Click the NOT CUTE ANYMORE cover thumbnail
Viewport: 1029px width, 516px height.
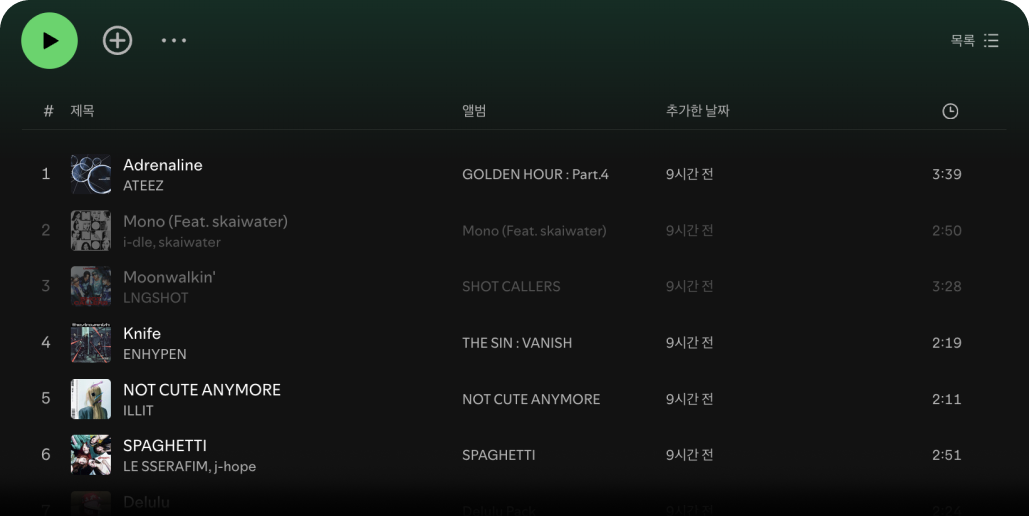point(91,399)
